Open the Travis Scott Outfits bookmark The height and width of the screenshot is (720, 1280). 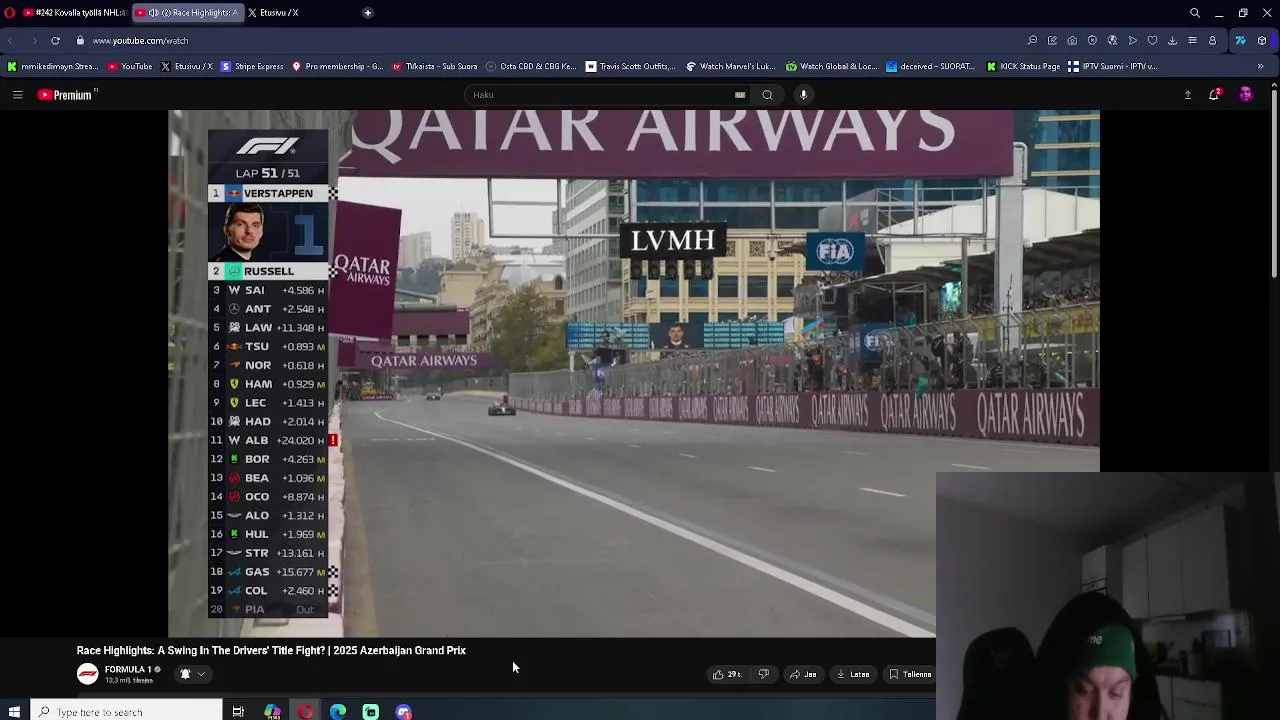pos(631,67)
